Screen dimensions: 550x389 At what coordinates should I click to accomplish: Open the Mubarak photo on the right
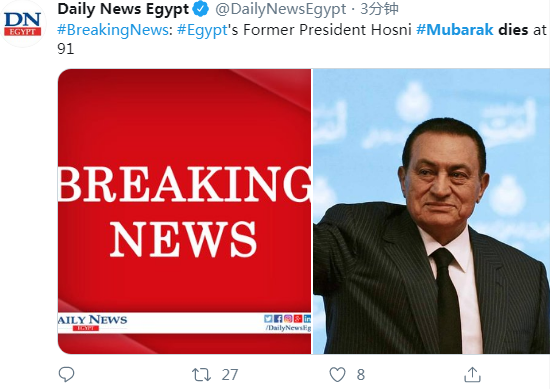click(x=431, y=211)
